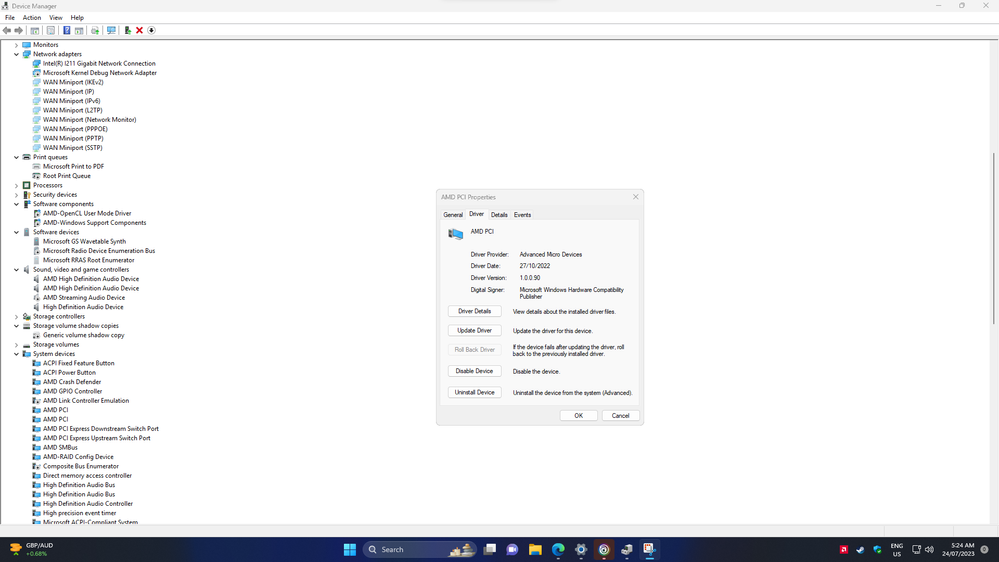Click the taskbar Search box

click(420, 549)
